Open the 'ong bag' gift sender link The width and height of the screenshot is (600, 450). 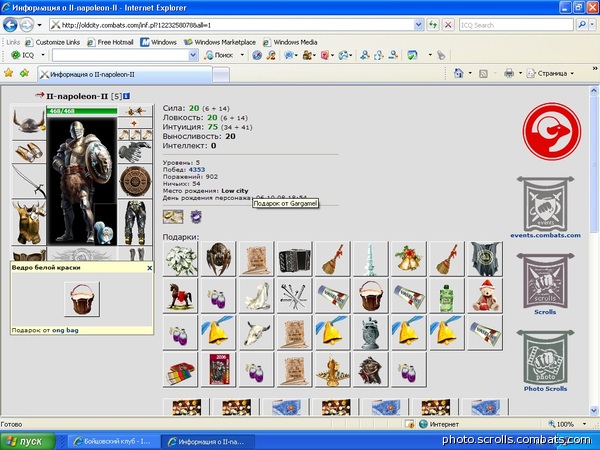tap(65, 330)
